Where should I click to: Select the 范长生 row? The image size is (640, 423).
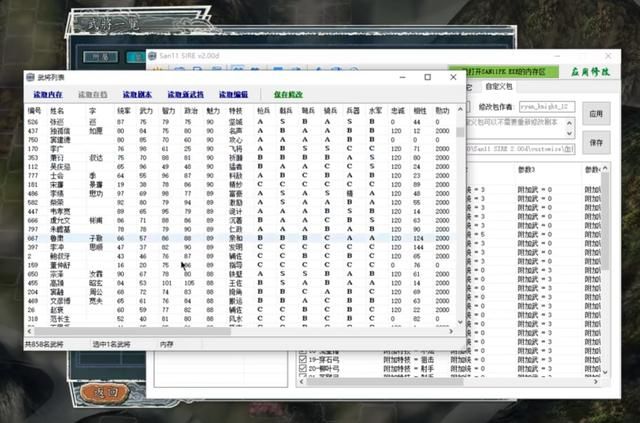[240, 319]
